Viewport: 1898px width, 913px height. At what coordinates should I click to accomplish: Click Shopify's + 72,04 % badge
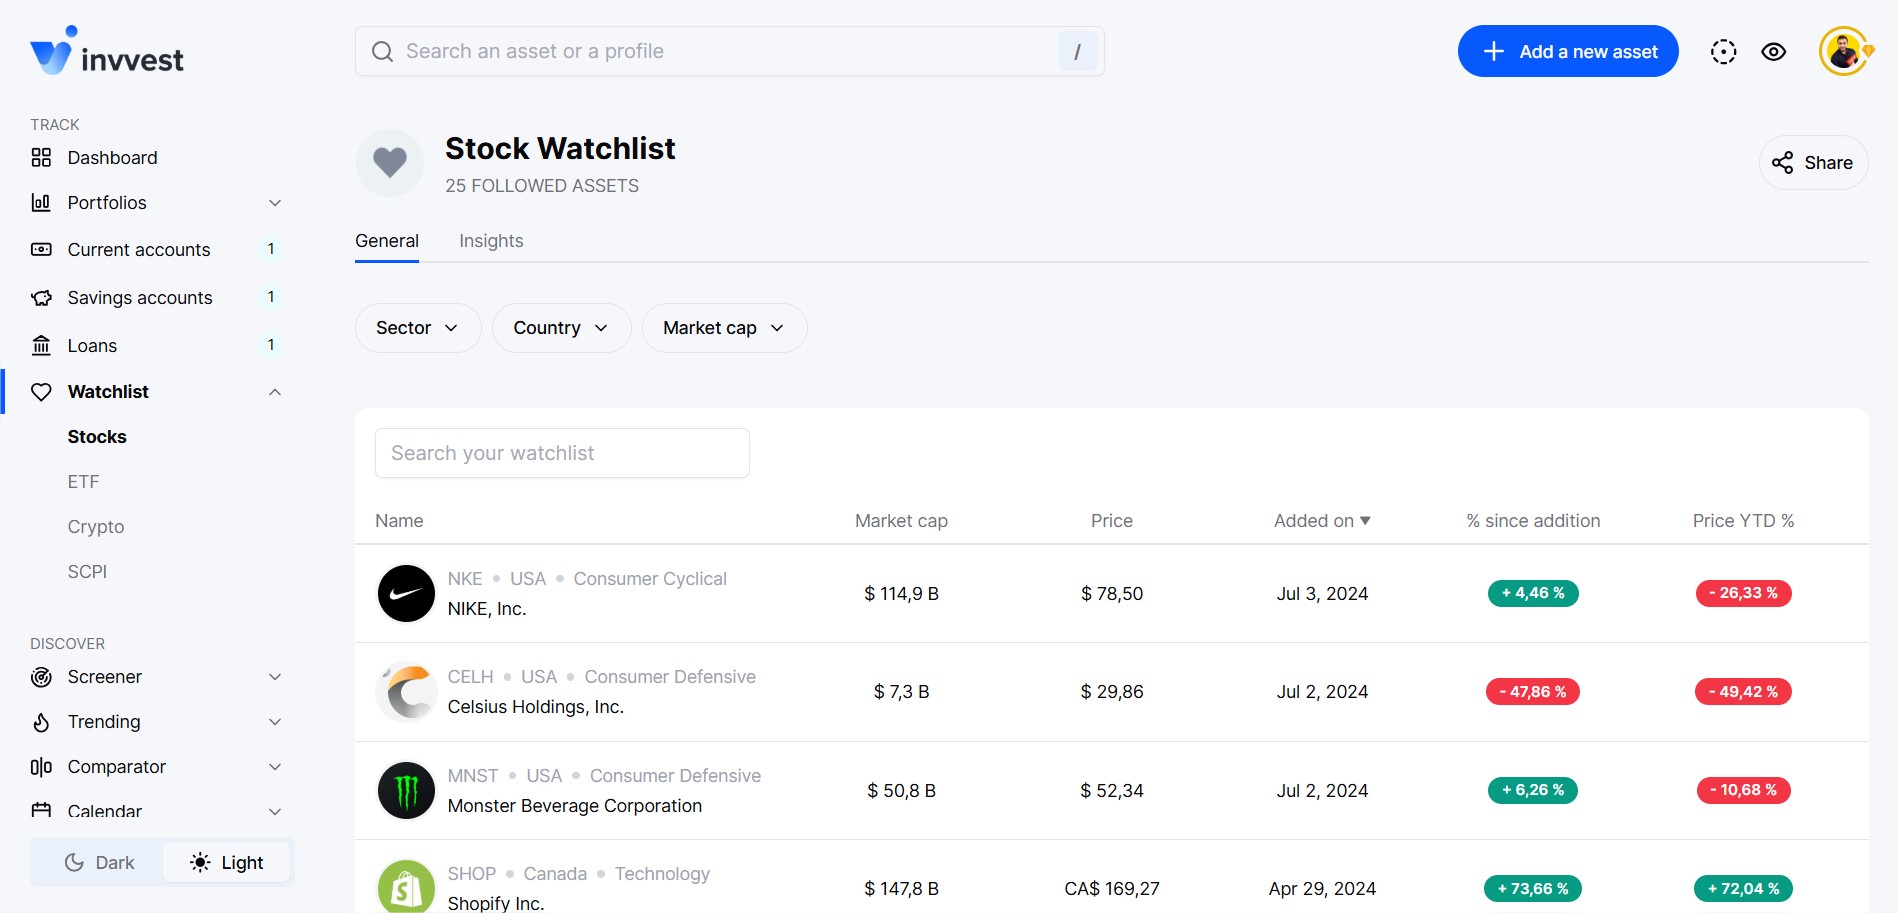point(1743,888)
